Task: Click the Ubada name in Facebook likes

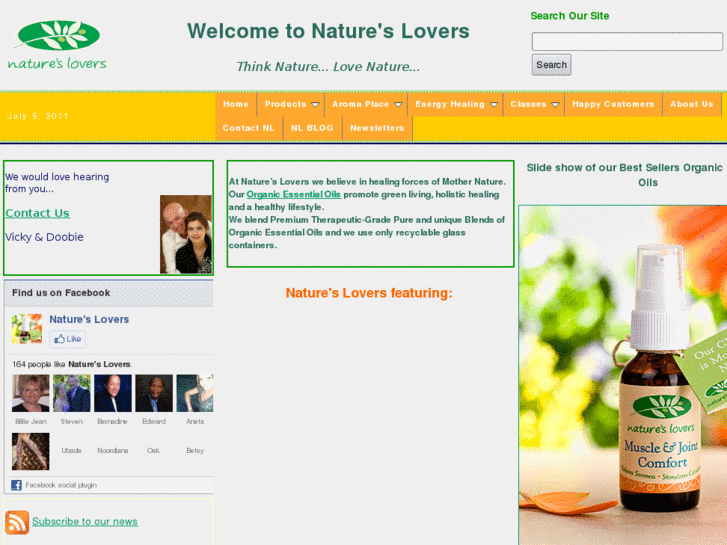Action: click(x=71, y=451)
